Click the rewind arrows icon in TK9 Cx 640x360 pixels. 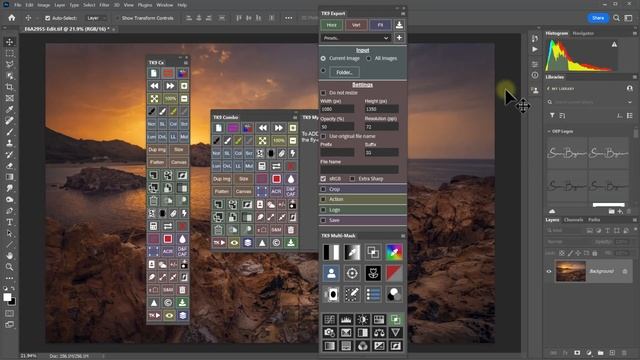(x=154, y=86)
